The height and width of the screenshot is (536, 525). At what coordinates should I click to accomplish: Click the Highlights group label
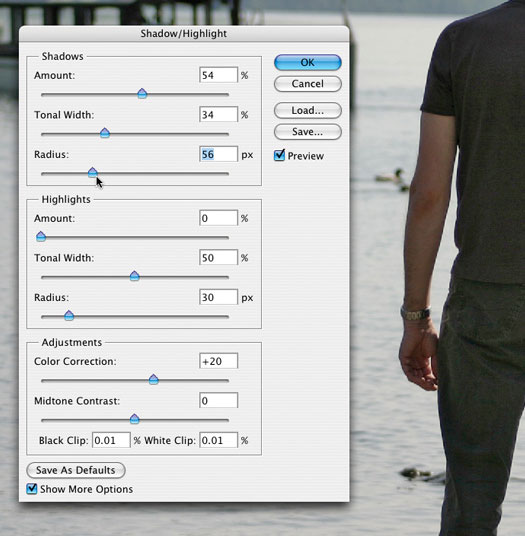click(66, 199)
